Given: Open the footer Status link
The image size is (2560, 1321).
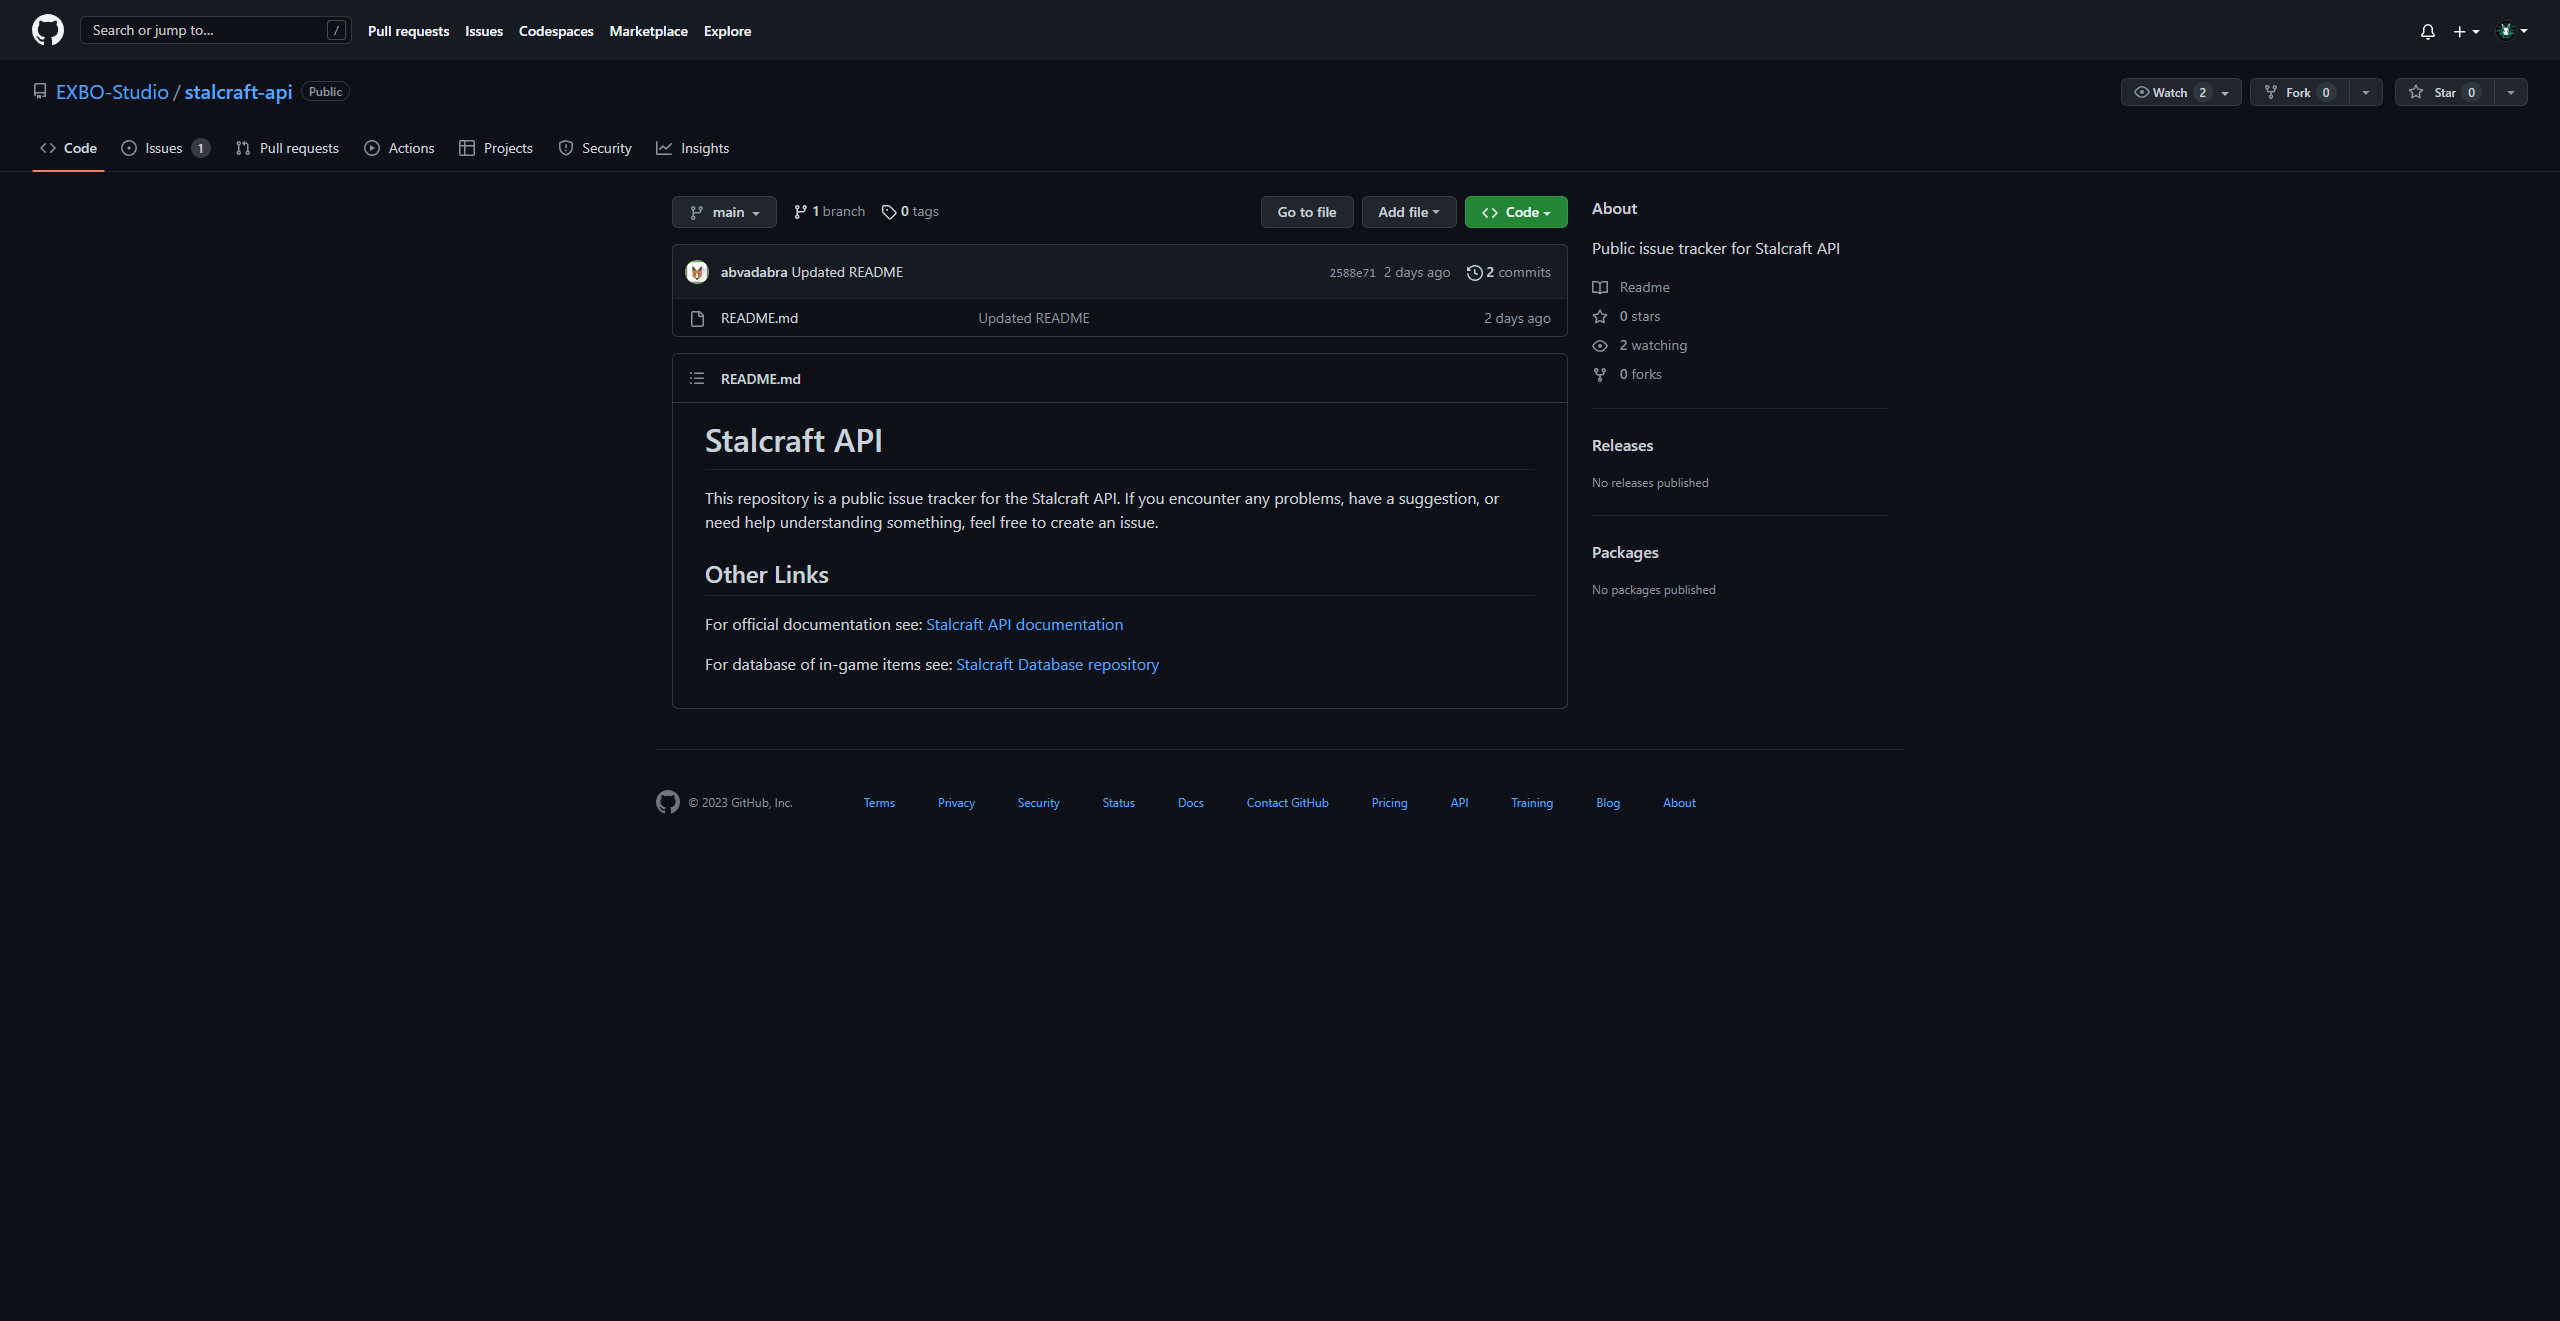Looking at the screenshot, I should pyautogui.click(x=1118, y=803).
